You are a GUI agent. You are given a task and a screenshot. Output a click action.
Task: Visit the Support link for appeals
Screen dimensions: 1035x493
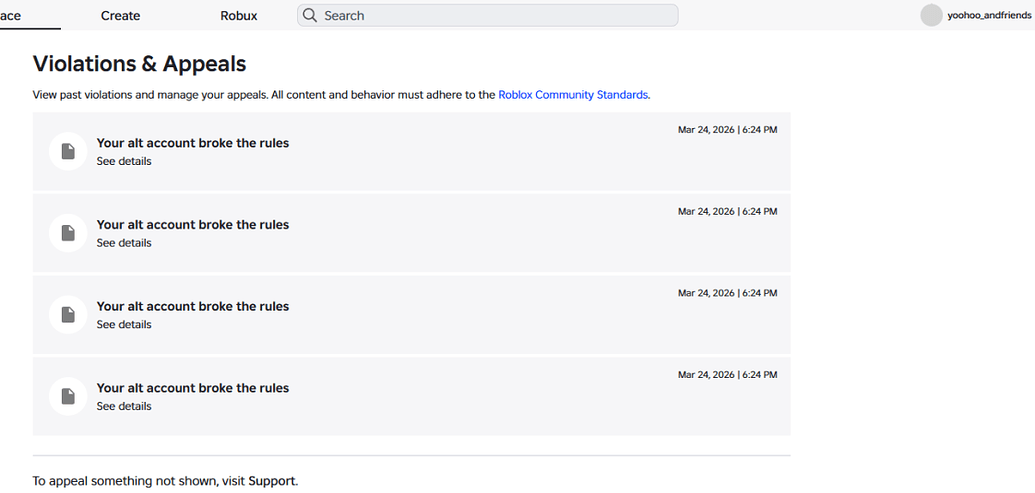pos(272,481)
